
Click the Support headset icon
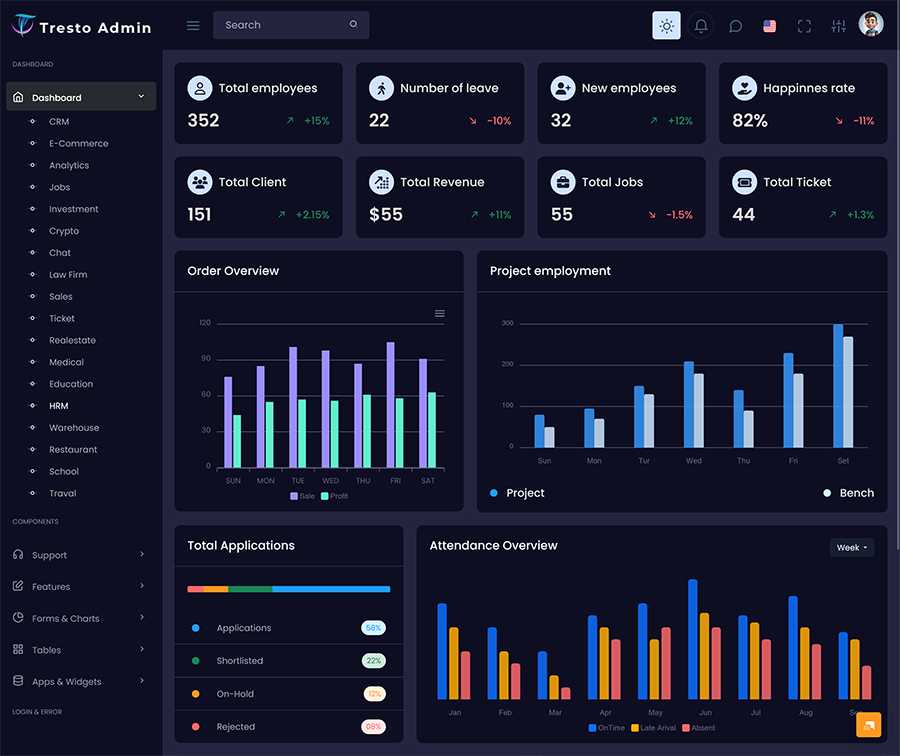pos(18,555)
